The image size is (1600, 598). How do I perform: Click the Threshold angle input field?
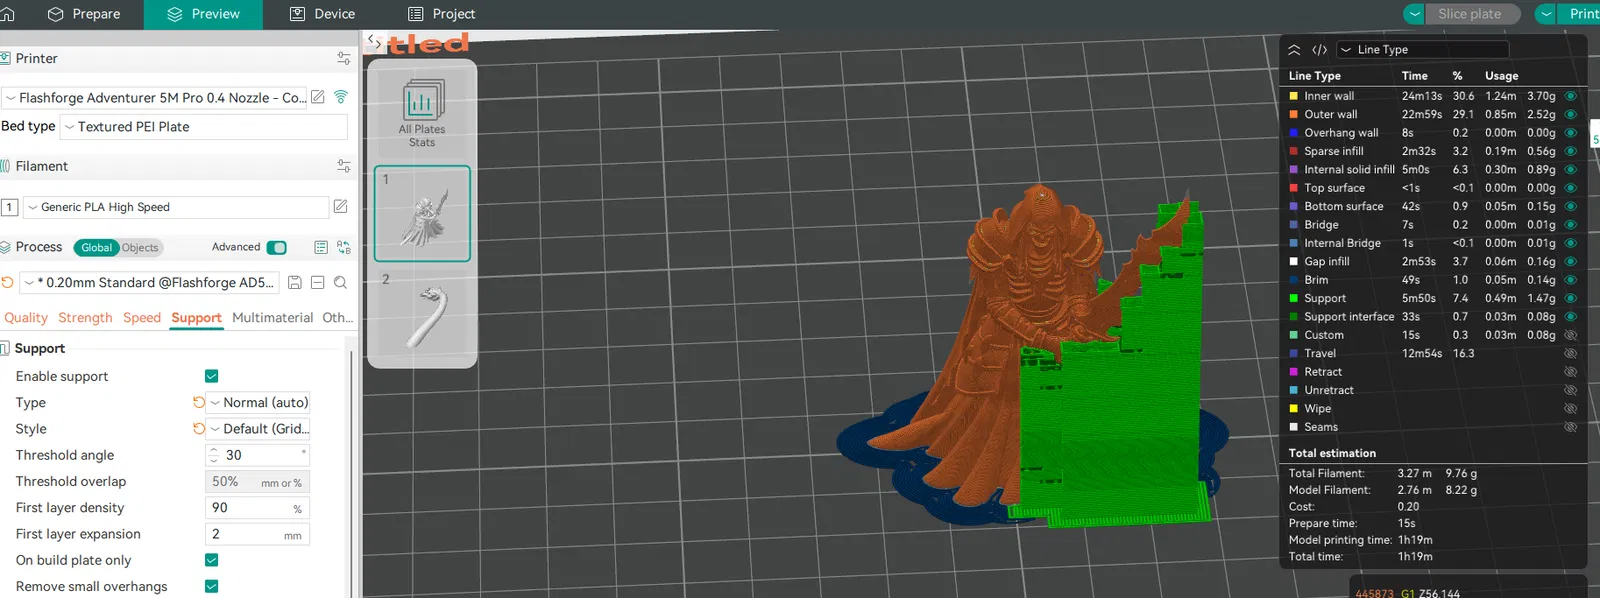click(x=257, y=455)
